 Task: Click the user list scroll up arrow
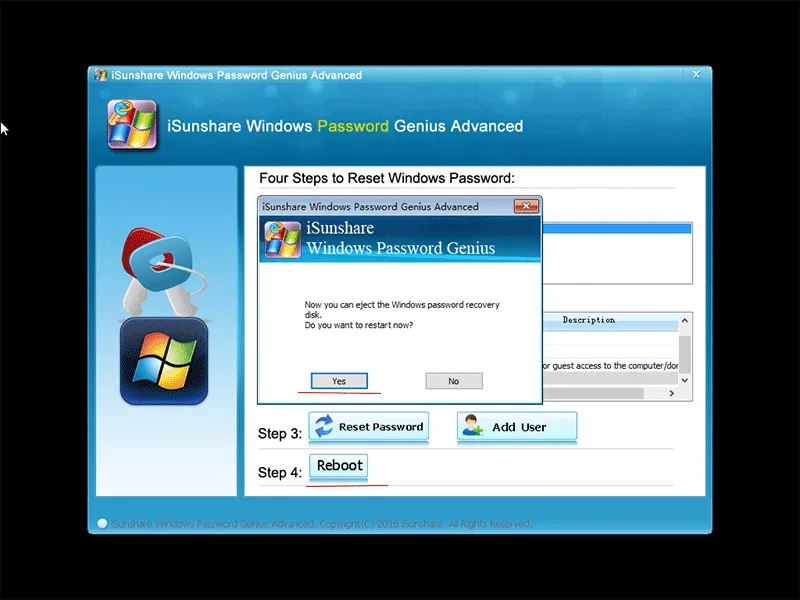[685, 320]
